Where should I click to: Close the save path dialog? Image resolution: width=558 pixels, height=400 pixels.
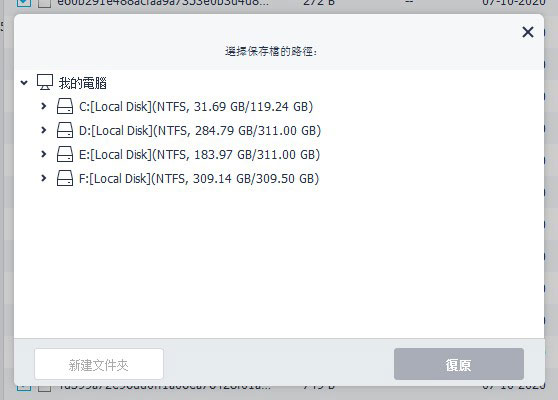(528, 32)
